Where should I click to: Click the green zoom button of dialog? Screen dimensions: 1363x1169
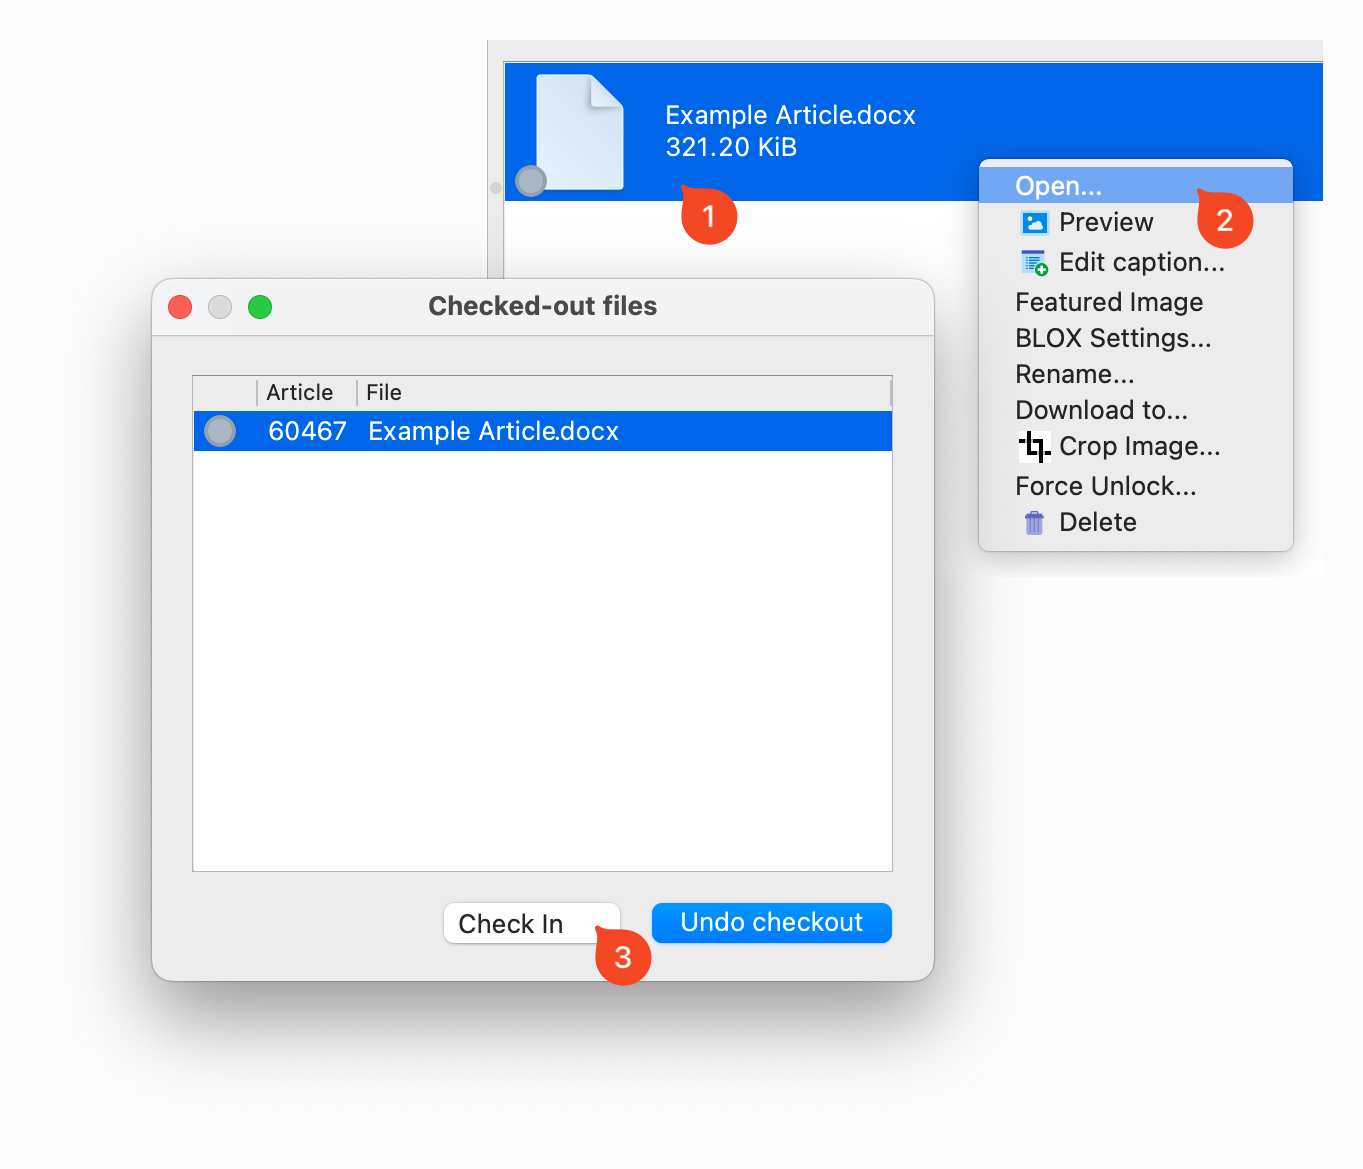(260, 307)
